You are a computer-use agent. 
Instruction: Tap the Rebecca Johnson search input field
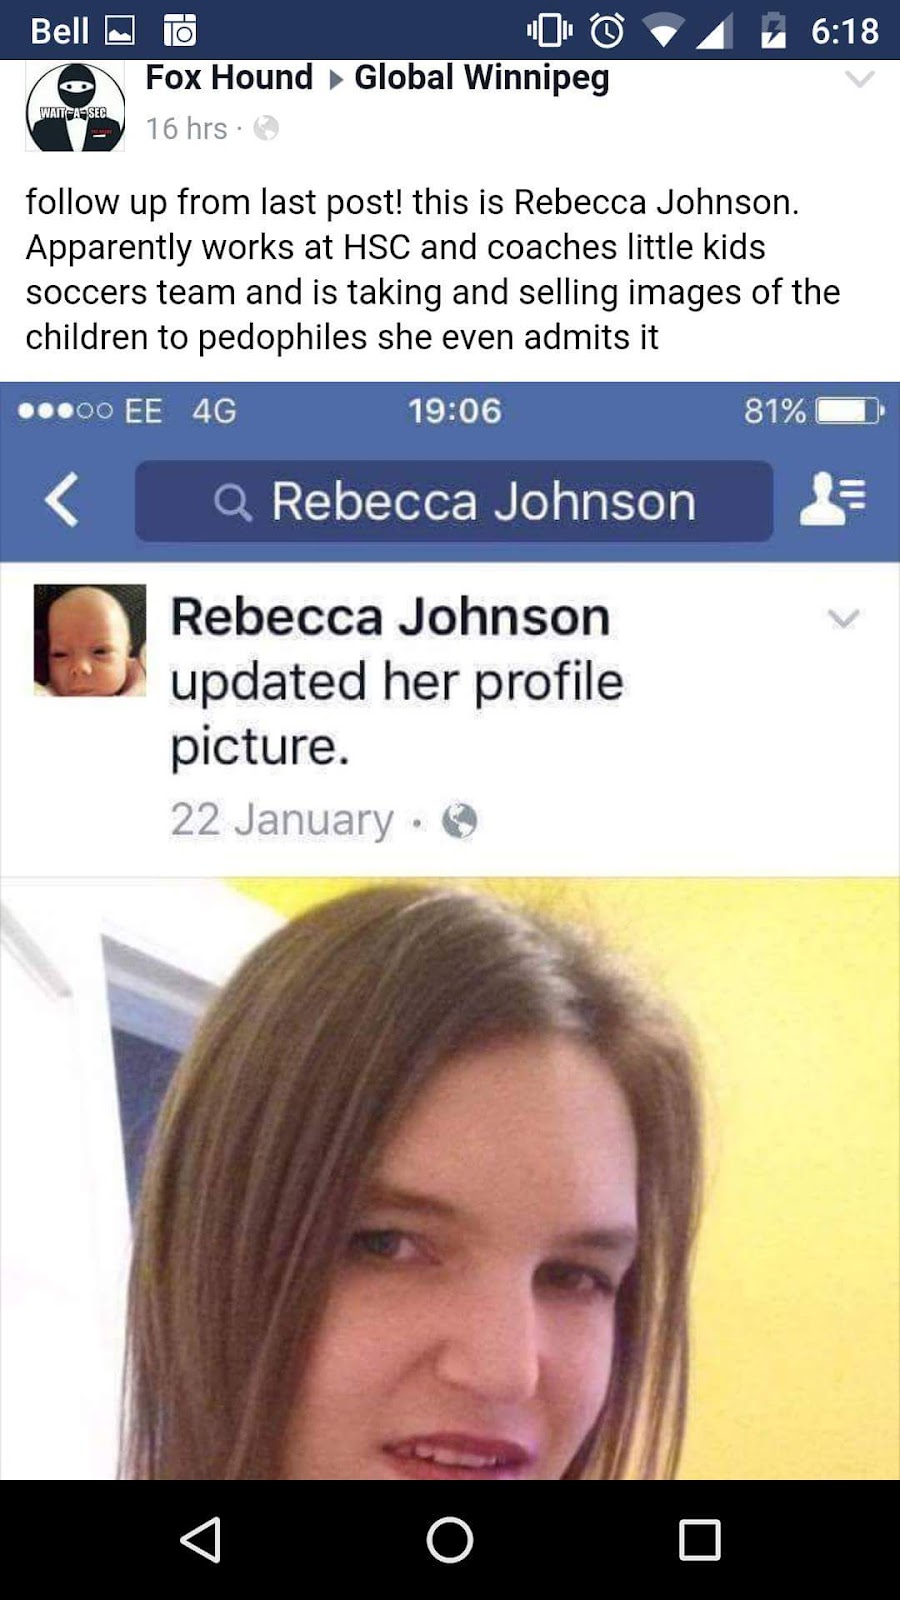pyautogui.click(x=454, y=501)
